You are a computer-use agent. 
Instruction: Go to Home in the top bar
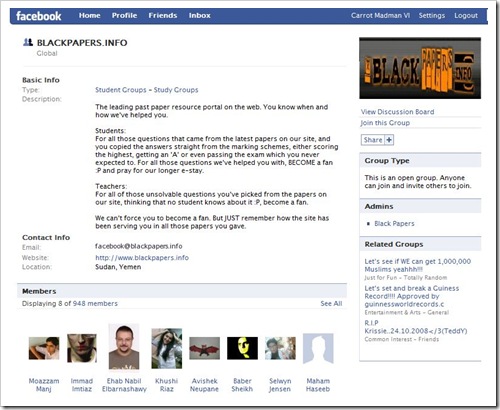click(x=90, y=15)
